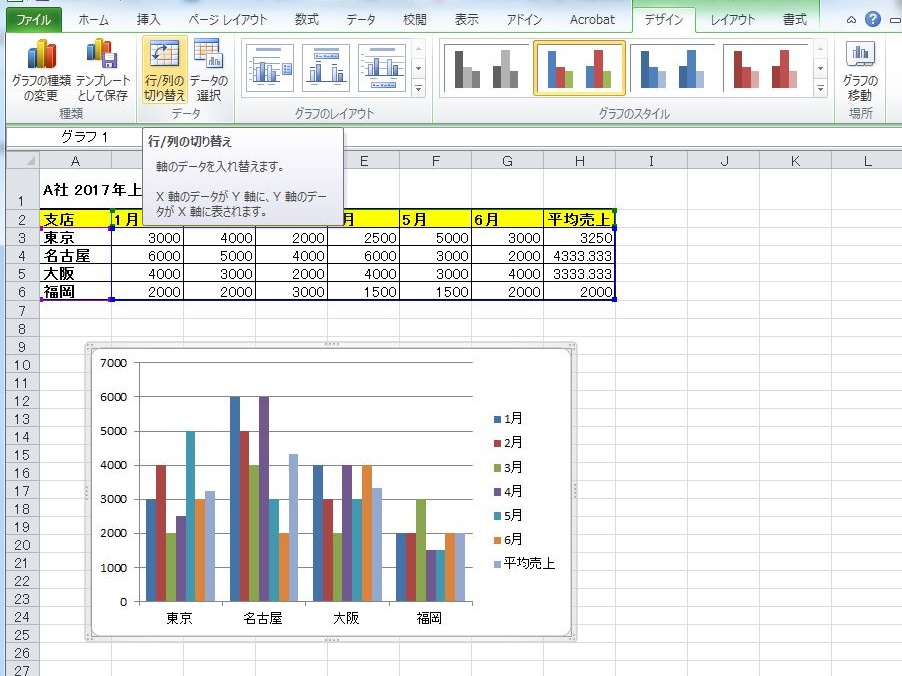Viewport: 902px width, 676px height.
Task: Open the Name Box showing グラフ 1
Action: (x=74, y=137)
